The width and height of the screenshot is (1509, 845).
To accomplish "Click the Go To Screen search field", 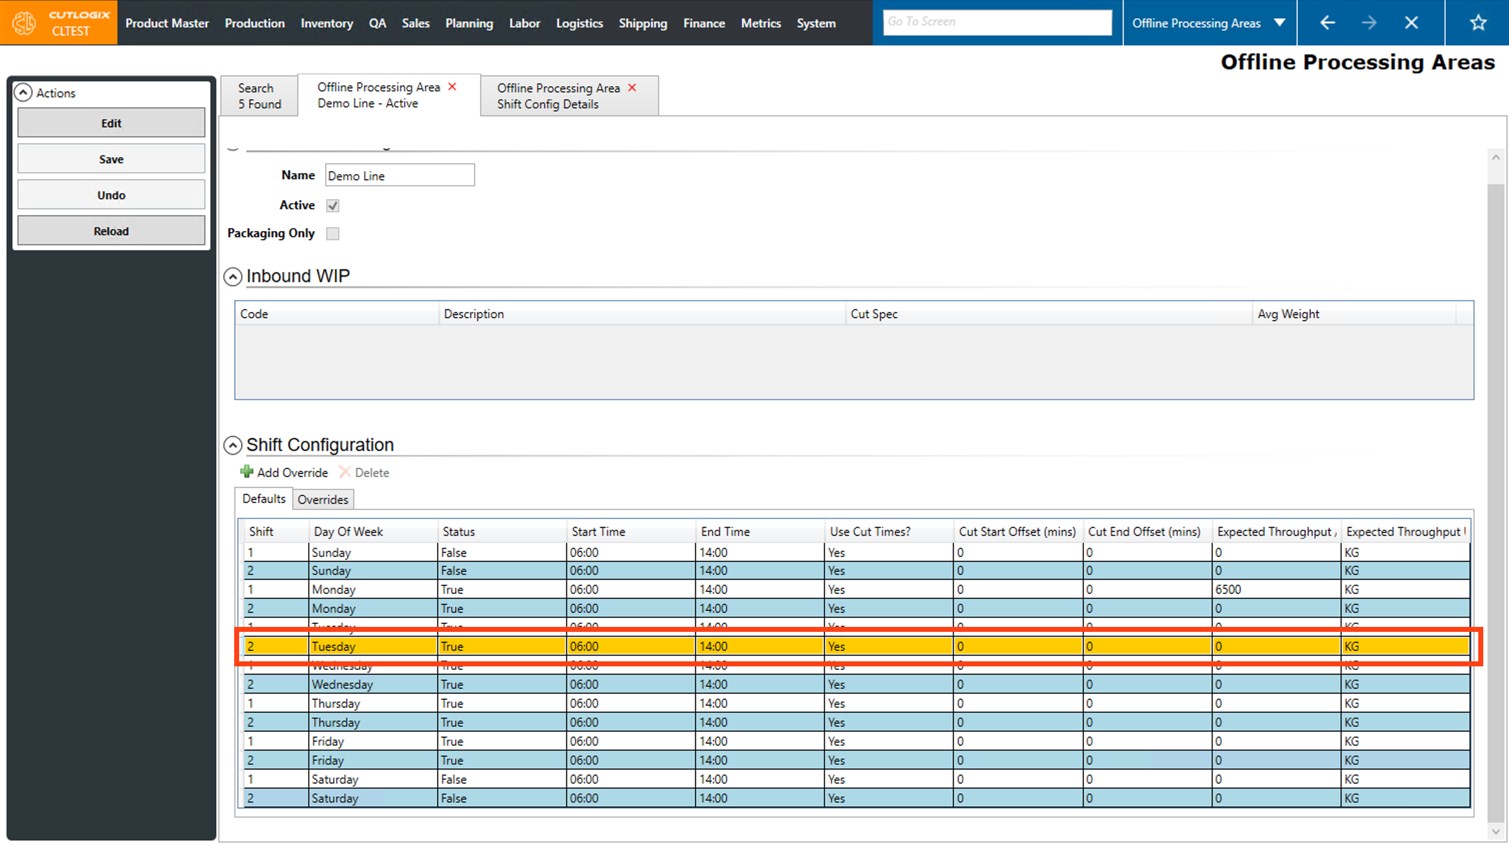I will tap(996, 22).
